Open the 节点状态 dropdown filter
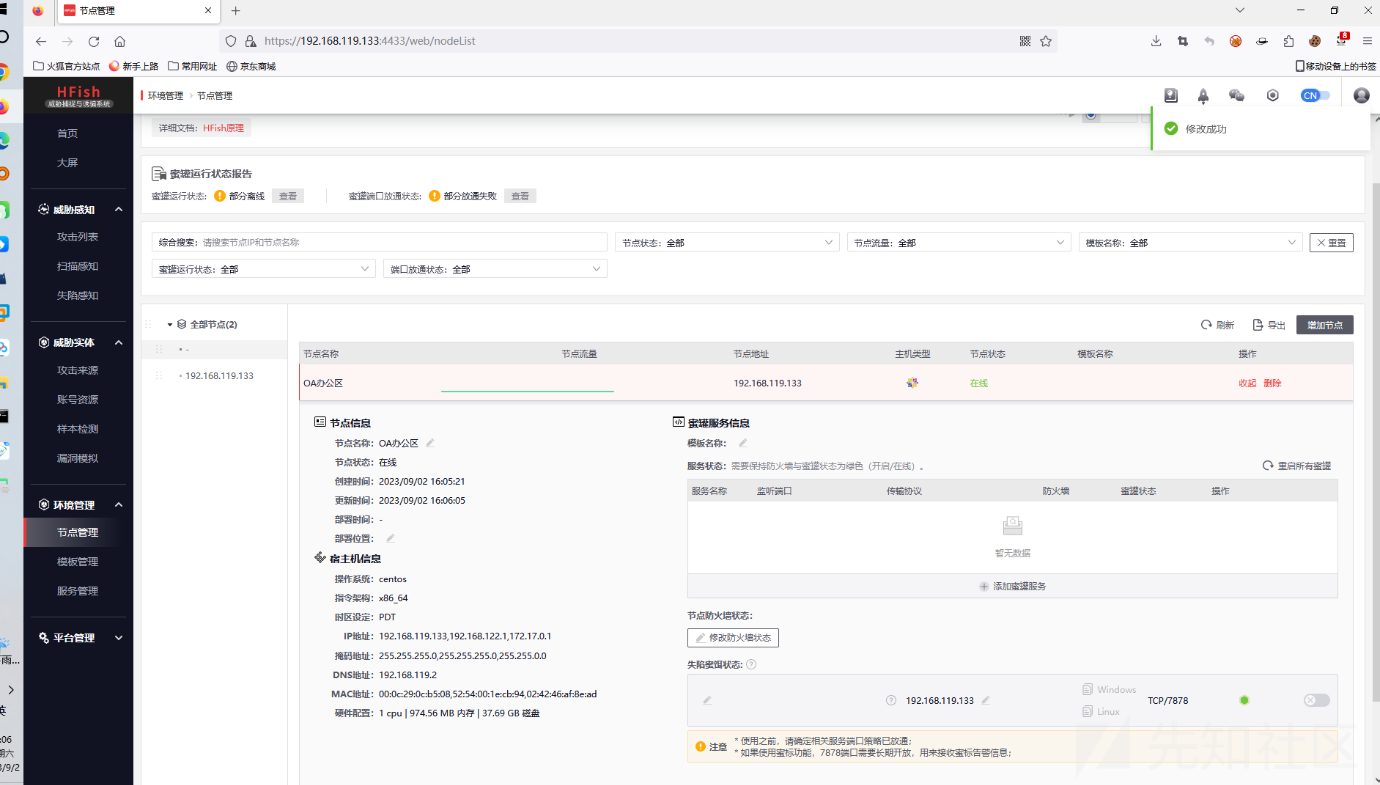This screenshot has width=1380, height=785. tap(727, 242)
